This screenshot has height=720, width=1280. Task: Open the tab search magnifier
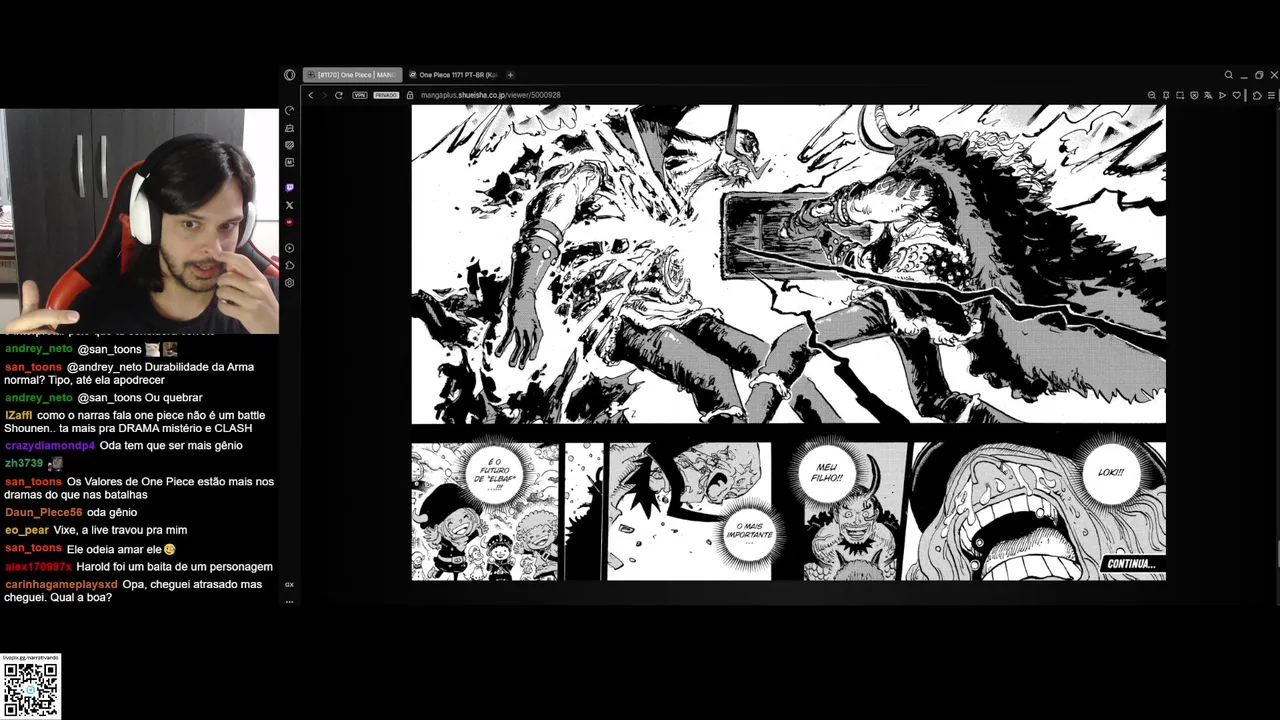pyautogui.click(x=1229, y=75)
